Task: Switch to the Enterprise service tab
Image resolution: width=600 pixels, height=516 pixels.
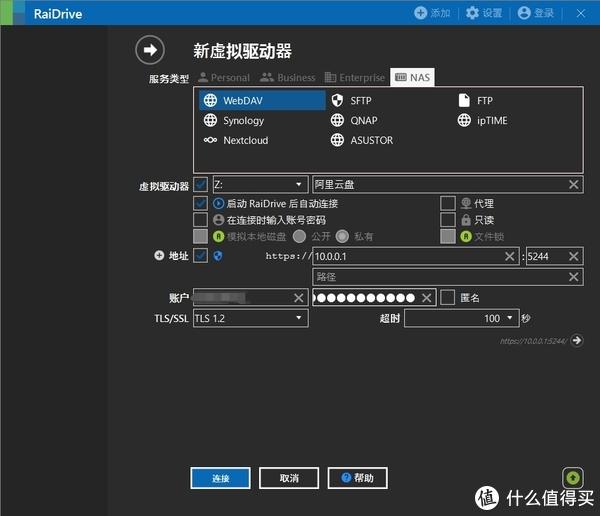Action: click(x=355, y=78)
